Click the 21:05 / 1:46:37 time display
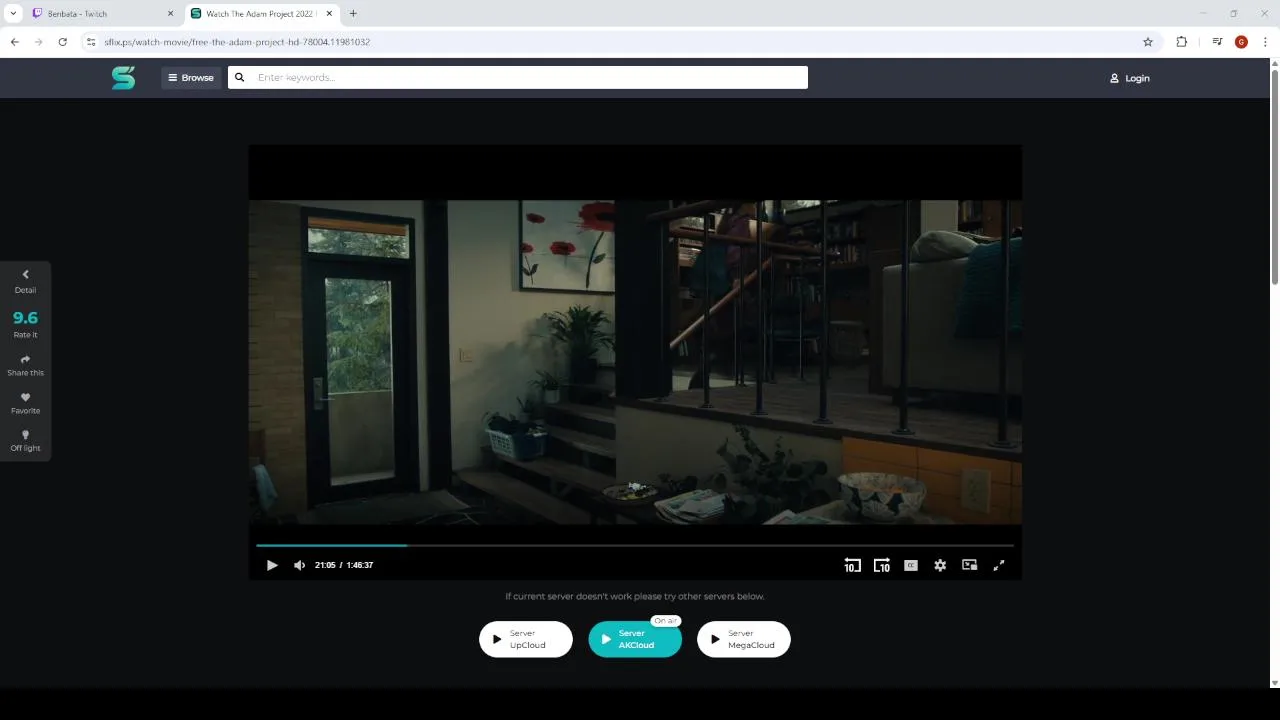 (x=344, y=565)
